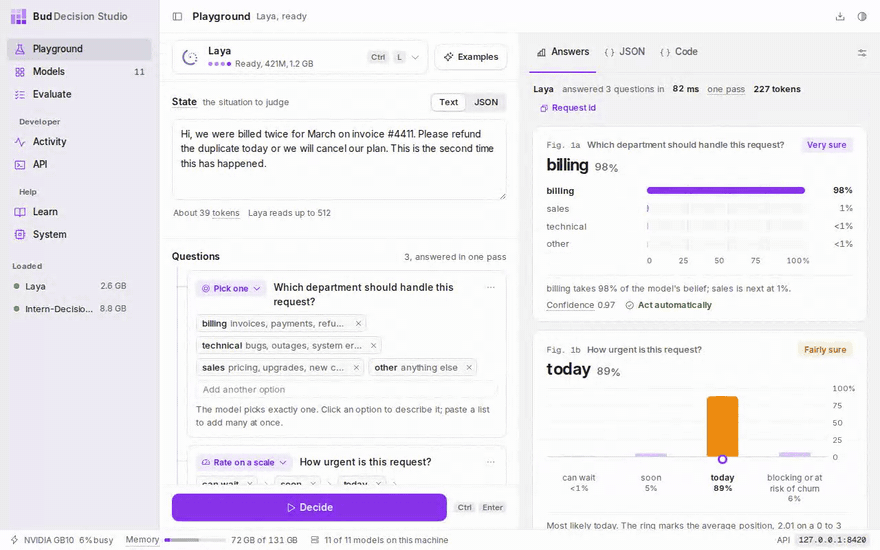
Task: Remove the sales option with its x
Action: [x=356, y=368]
